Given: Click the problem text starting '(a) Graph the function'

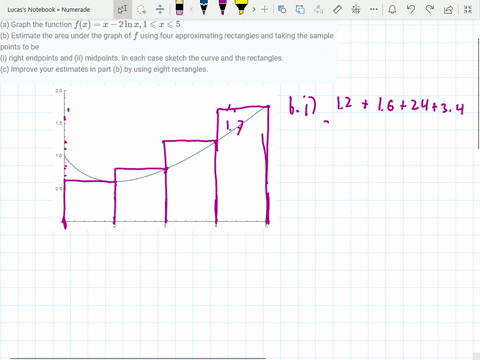Looking at the screenshot, I should (91, 24).
